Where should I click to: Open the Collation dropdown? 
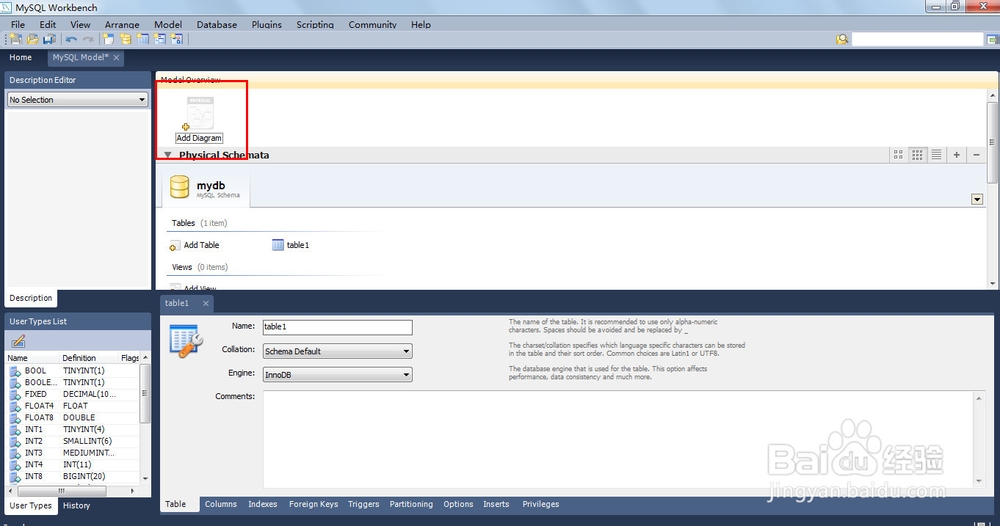[x=337, y=351]
